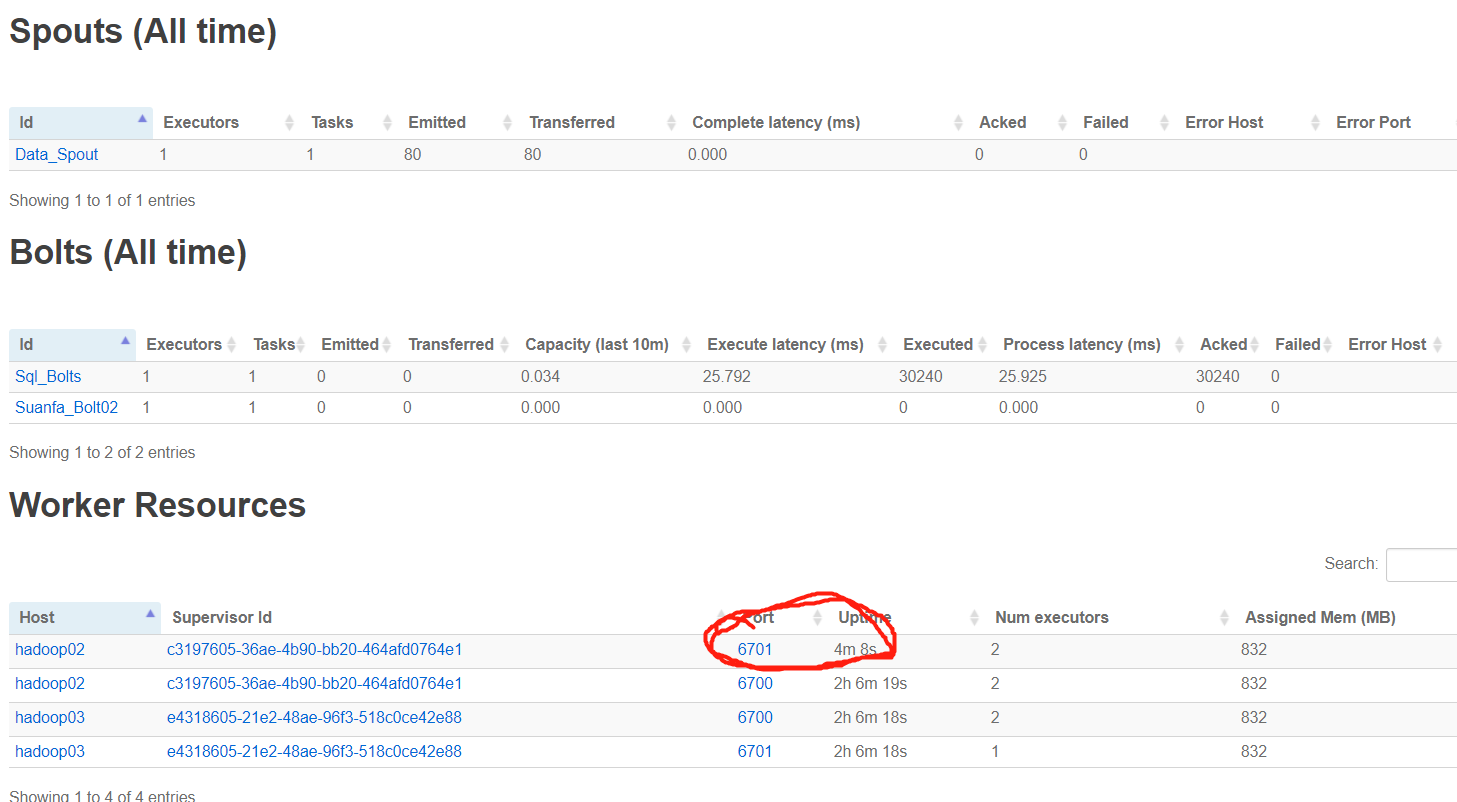This screenshot has width=1457, height=802.
Task: Open supervisor e4318605 link in 2-executor row
Action: point(314,717)
